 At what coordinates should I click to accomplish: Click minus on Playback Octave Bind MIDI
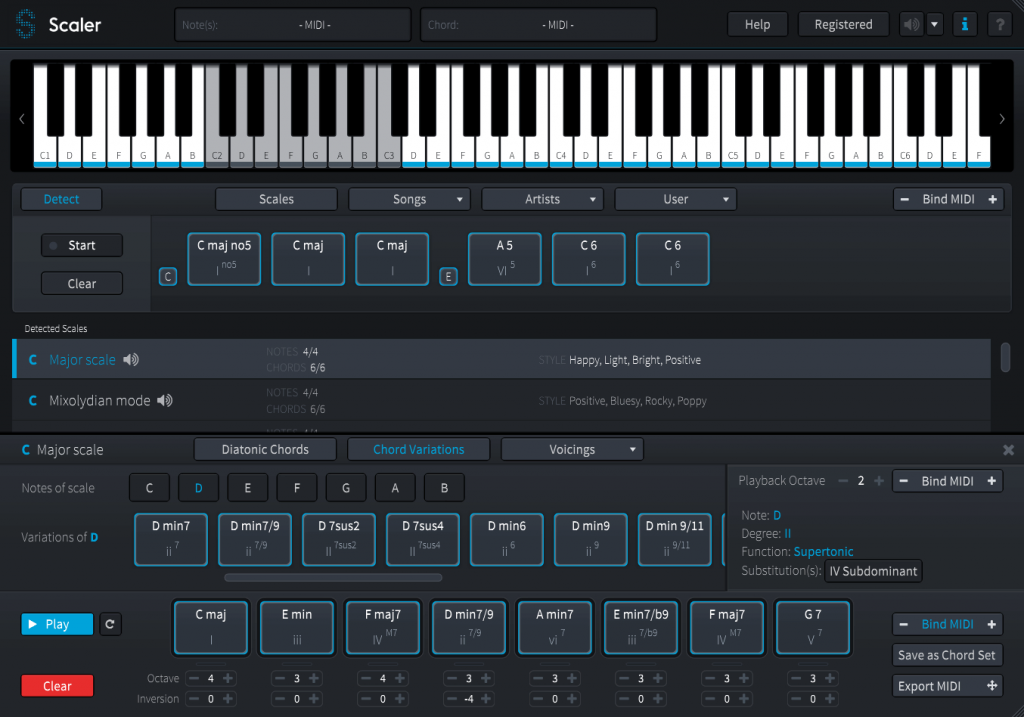coord(904,481)
